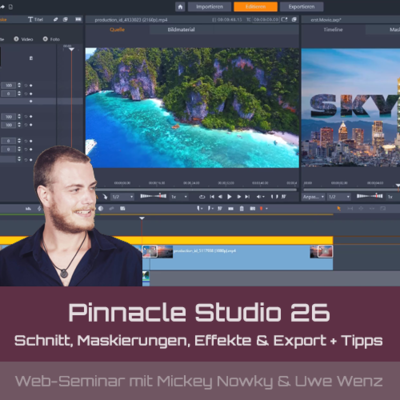This screenshot has width=400, height=400.
Task: Switch to the Quelle source tab
Action: click(x=117, y=30)
